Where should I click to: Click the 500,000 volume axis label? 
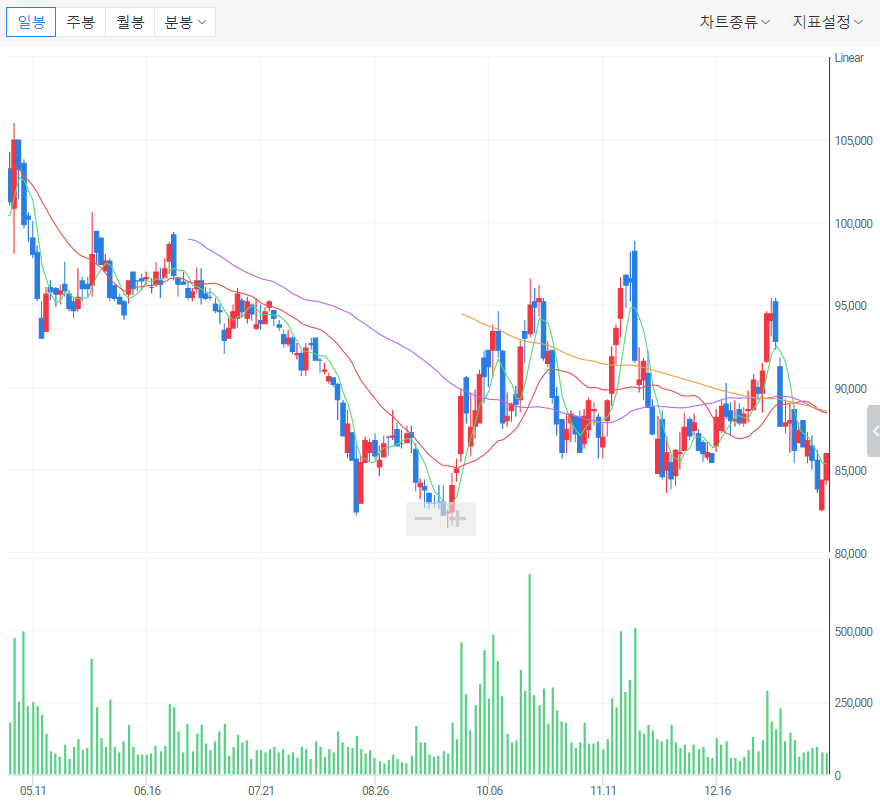pyautogui.click(x=854, y=631)
